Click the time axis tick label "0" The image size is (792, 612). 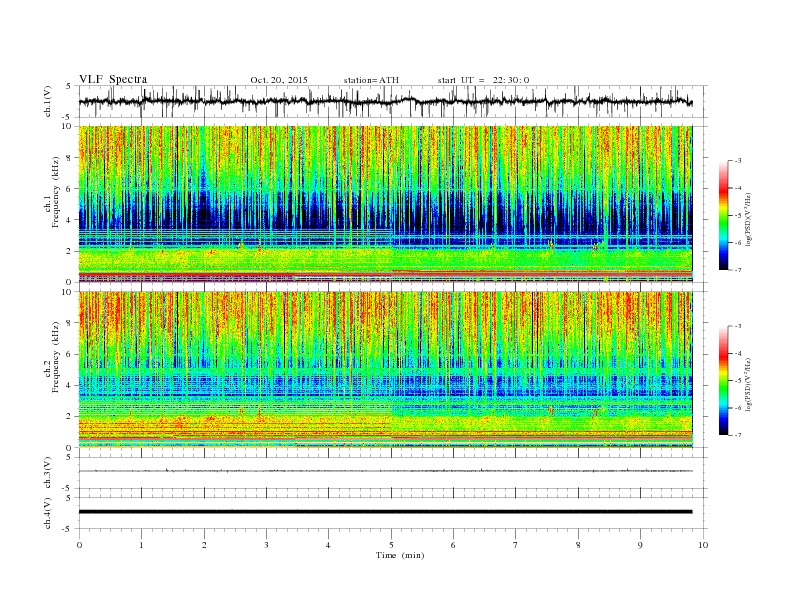(x=79, y=545)
